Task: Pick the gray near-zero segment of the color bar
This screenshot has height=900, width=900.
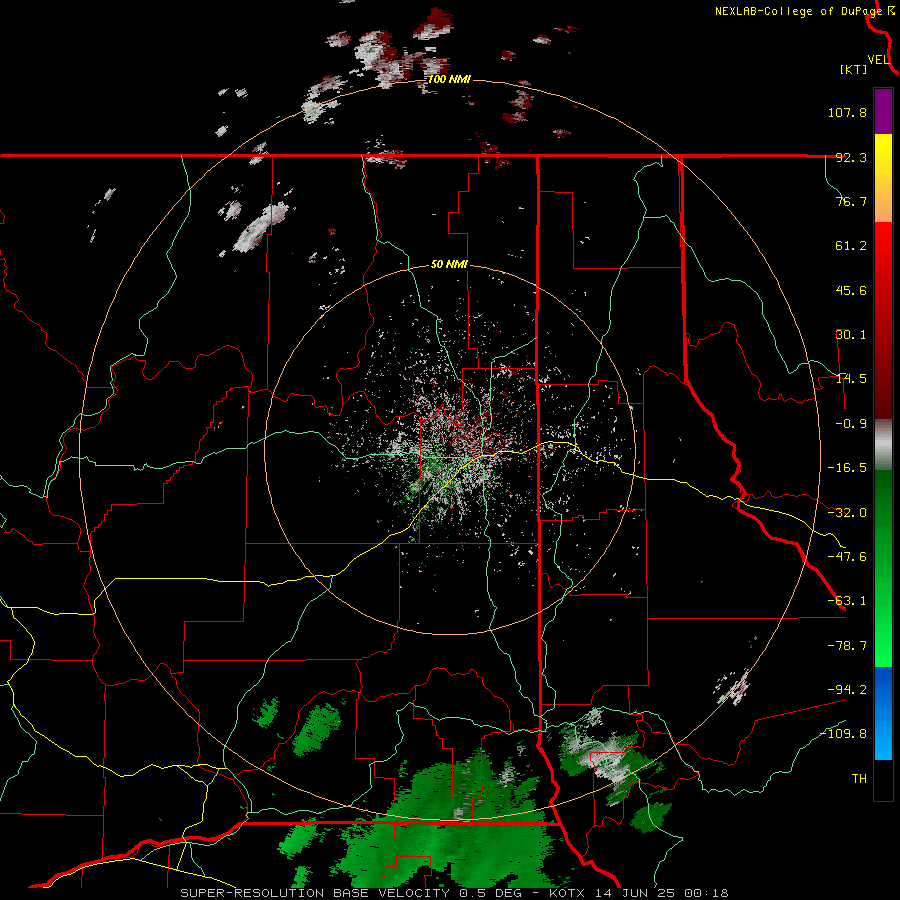Action: coord(883,444)
